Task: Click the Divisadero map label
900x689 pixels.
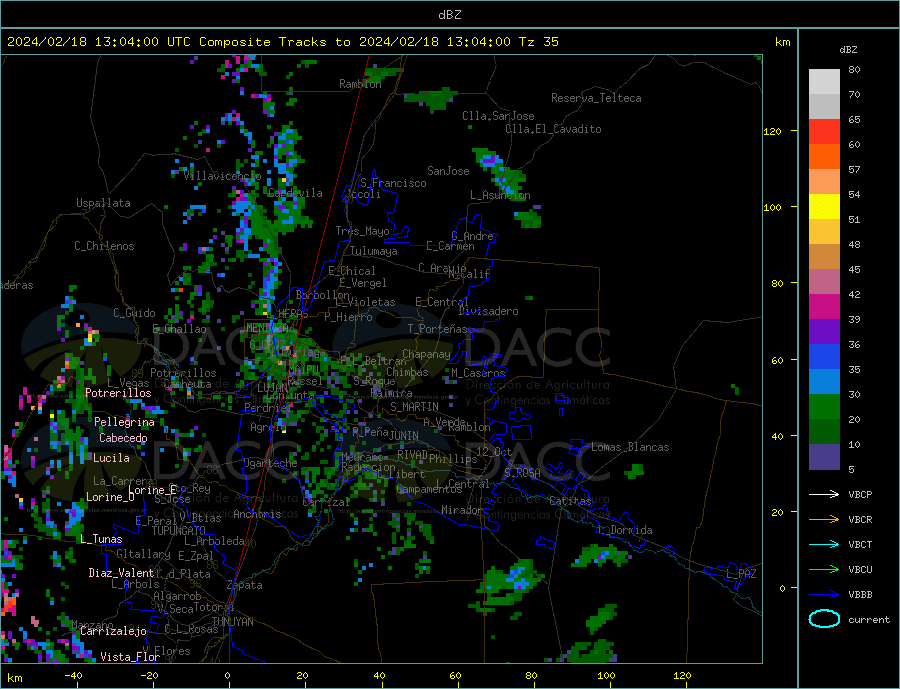Action: click(488, 311)
